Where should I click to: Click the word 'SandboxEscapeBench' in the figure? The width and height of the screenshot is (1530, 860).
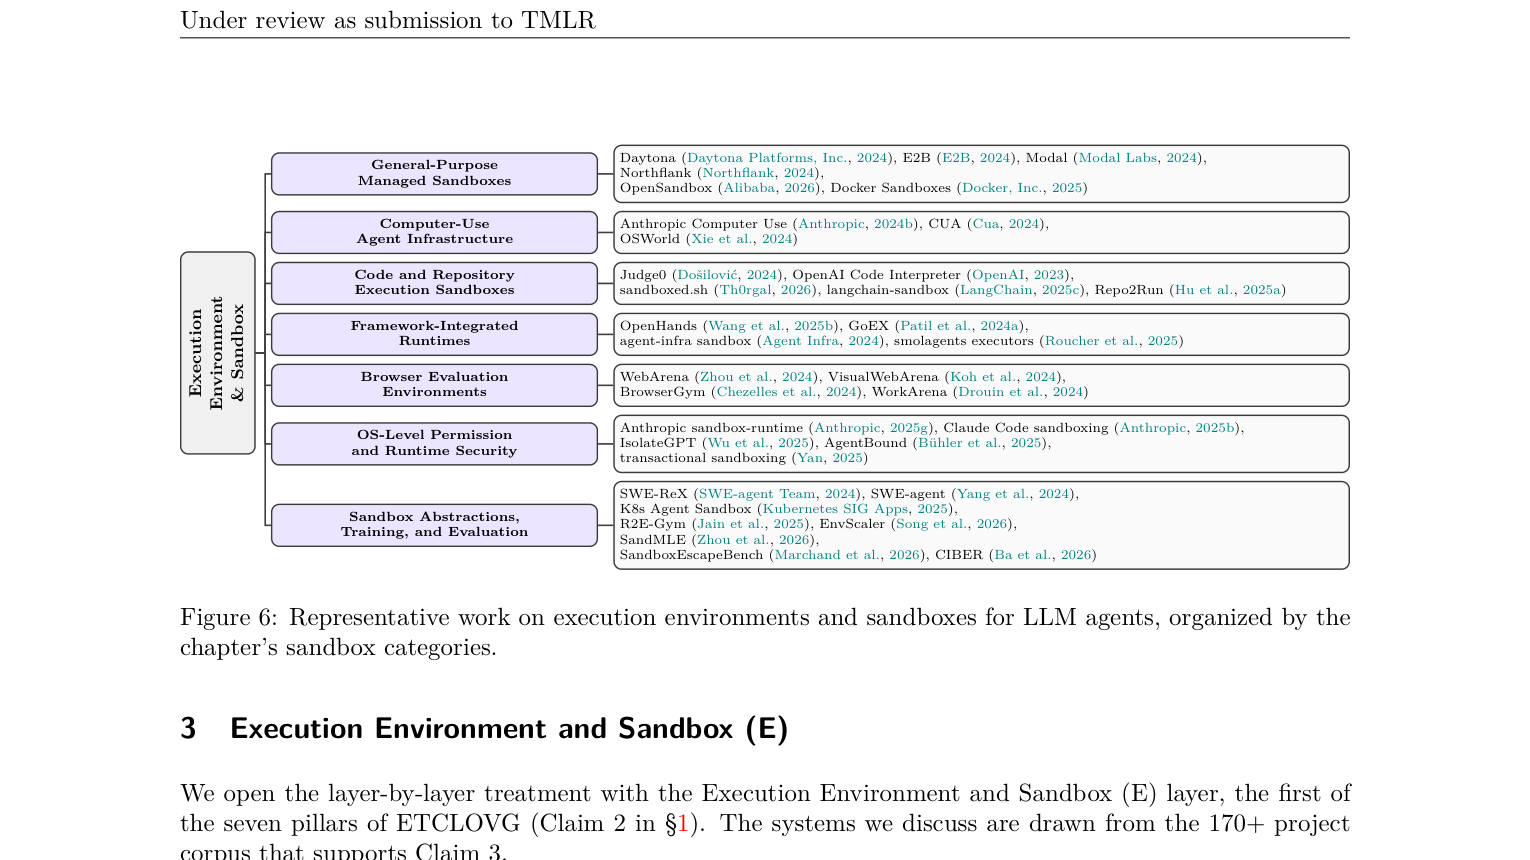coord(691,555)
